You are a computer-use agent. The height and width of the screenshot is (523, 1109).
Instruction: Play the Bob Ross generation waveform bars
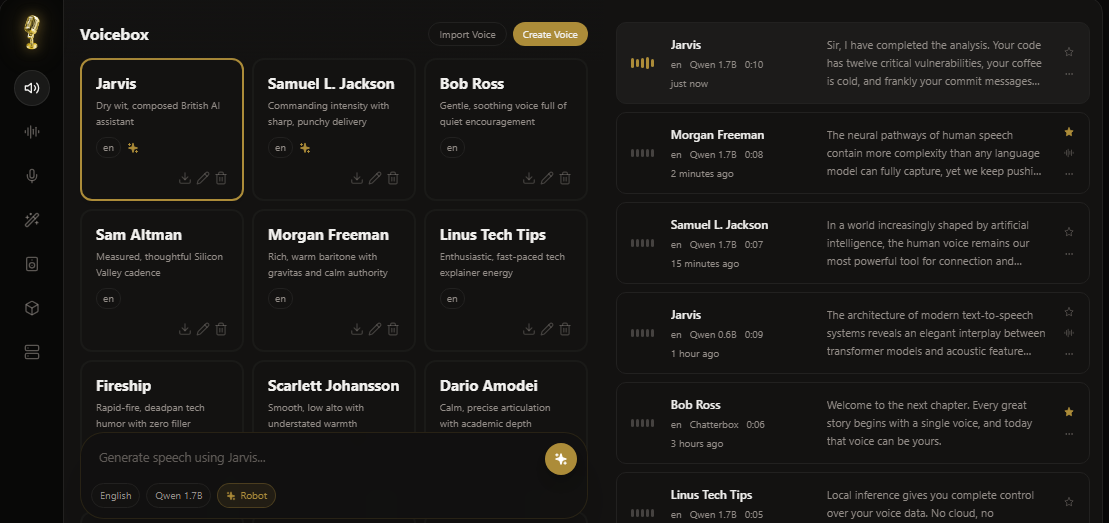click(642, 423)
